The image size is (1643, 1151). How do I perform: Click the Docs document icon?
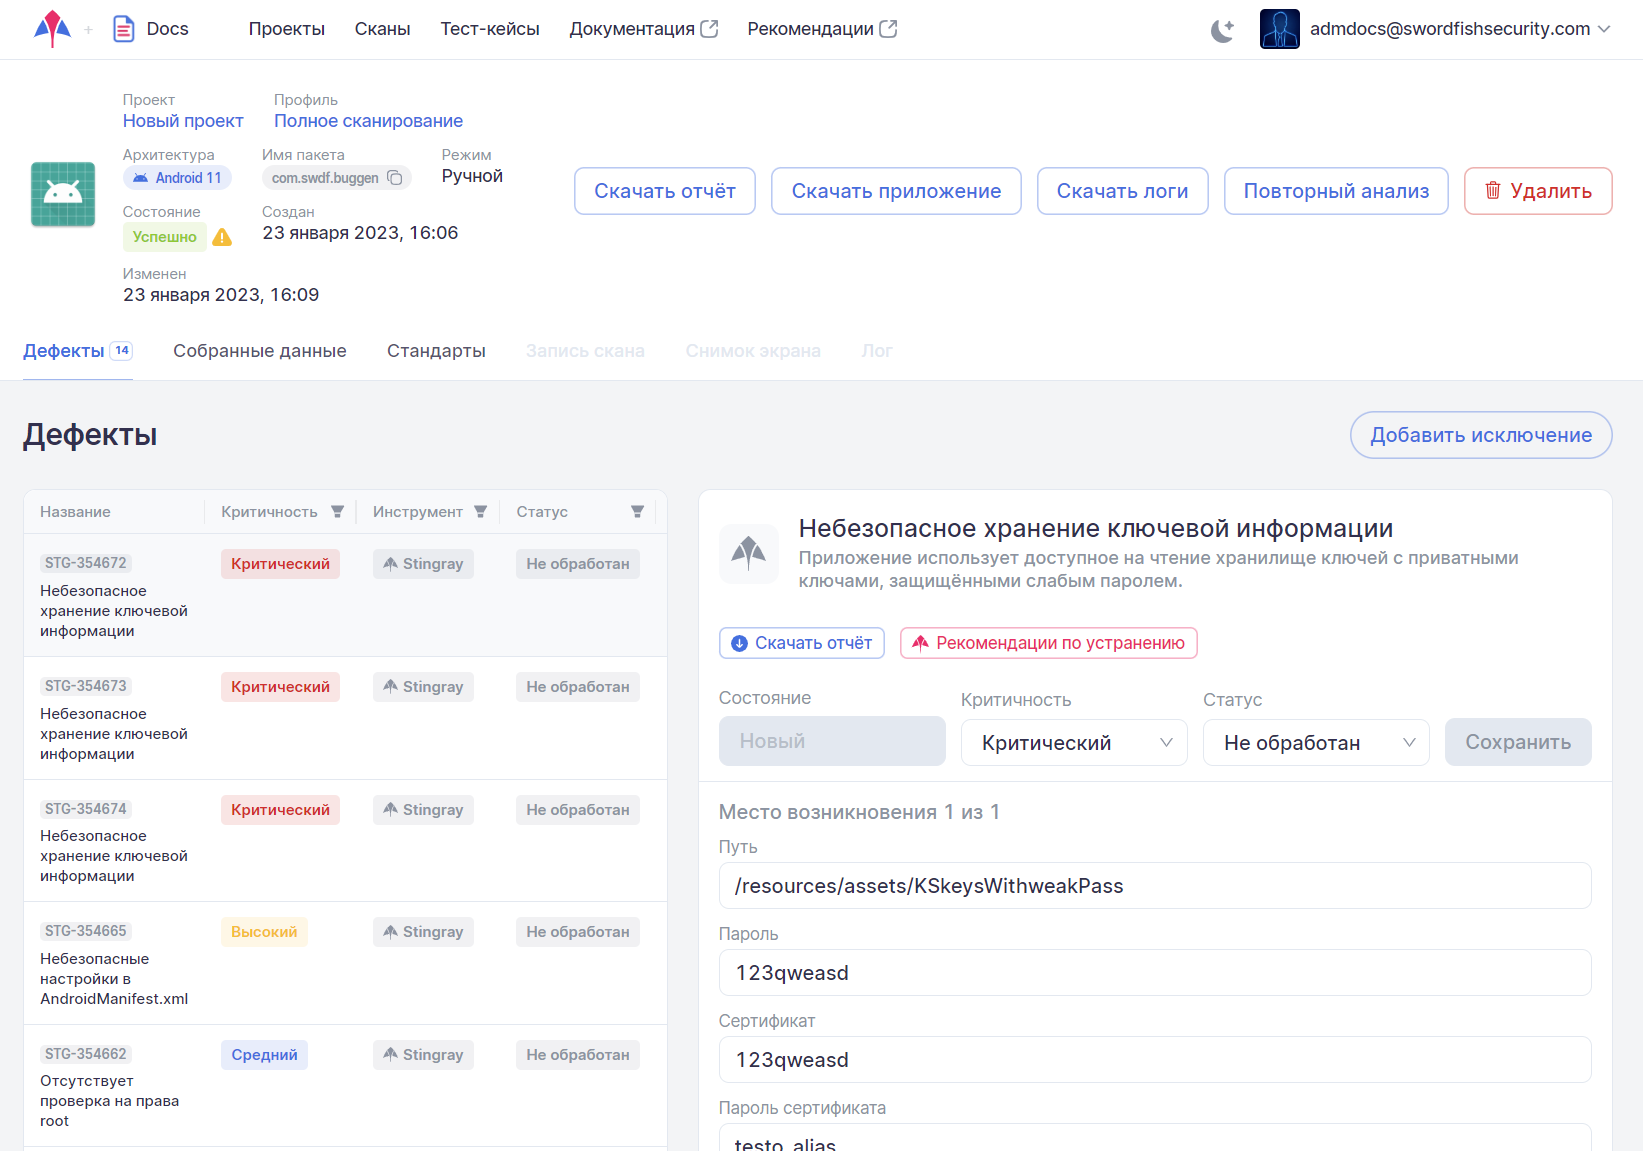(x=123, y=29)
